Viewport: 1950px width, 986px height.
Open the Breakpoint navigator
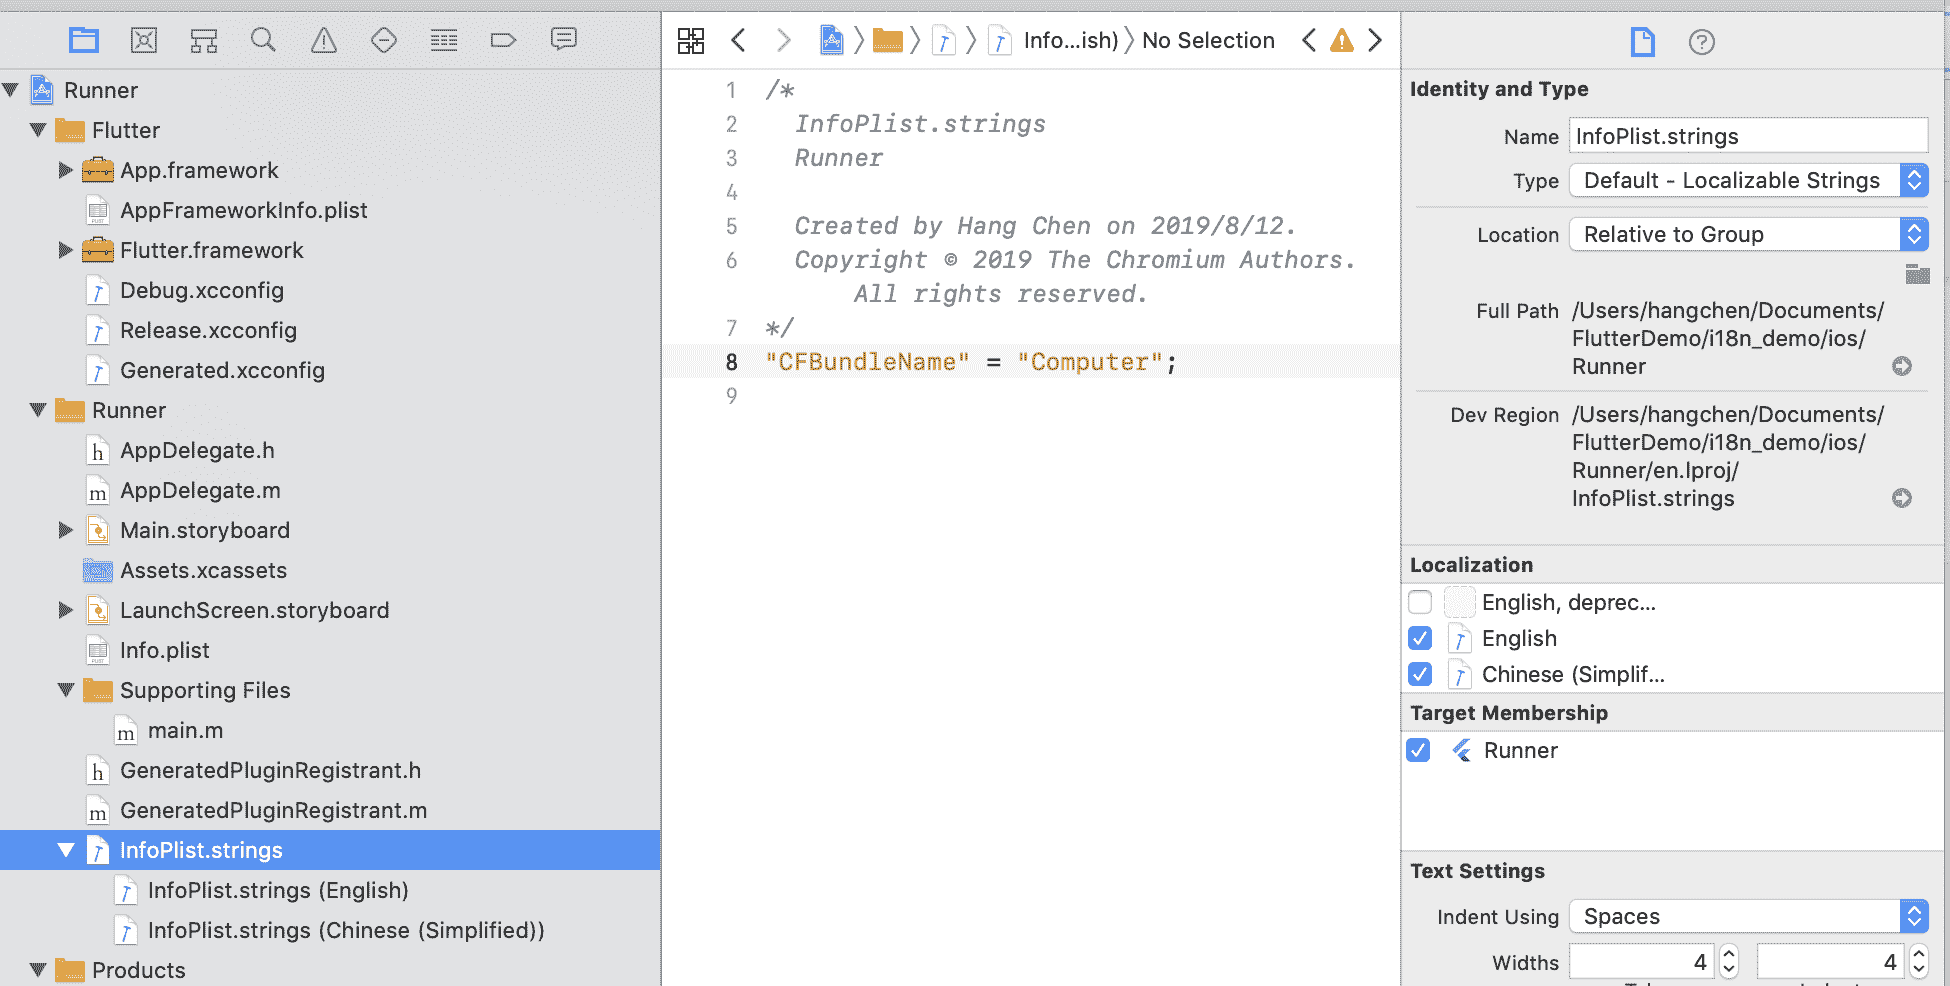click(x=503, y=40)
